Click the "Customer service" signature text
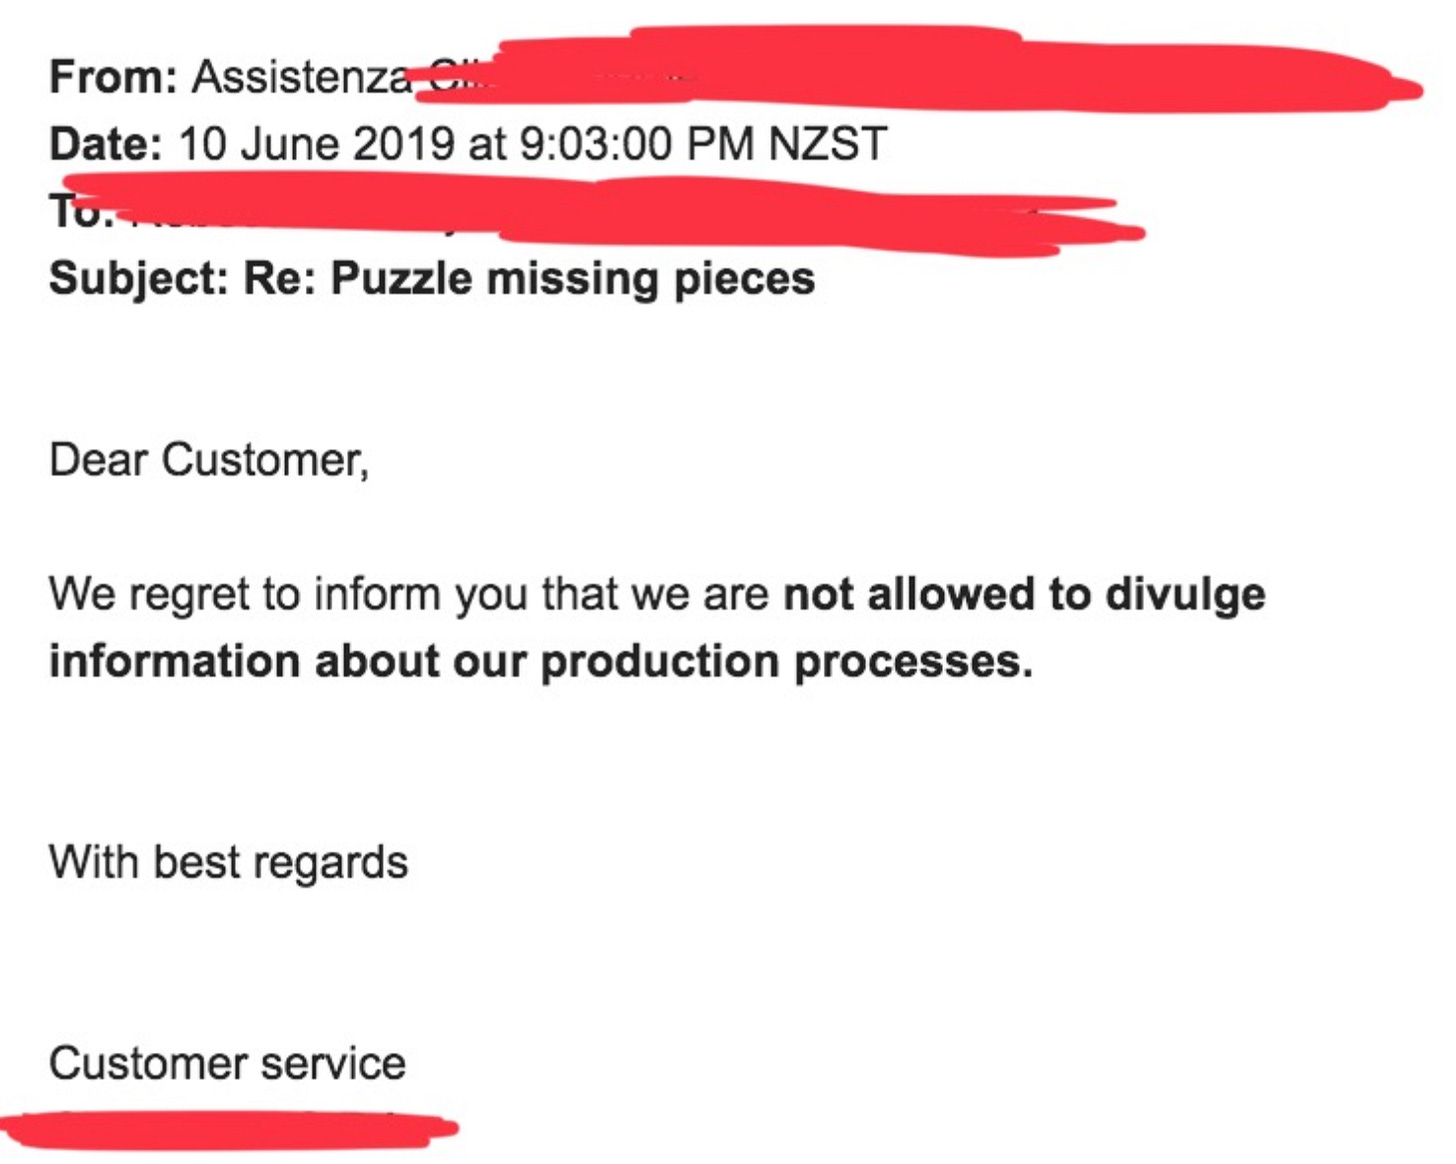This screenshot has height=1164, width=1456. pos(228,1063)
